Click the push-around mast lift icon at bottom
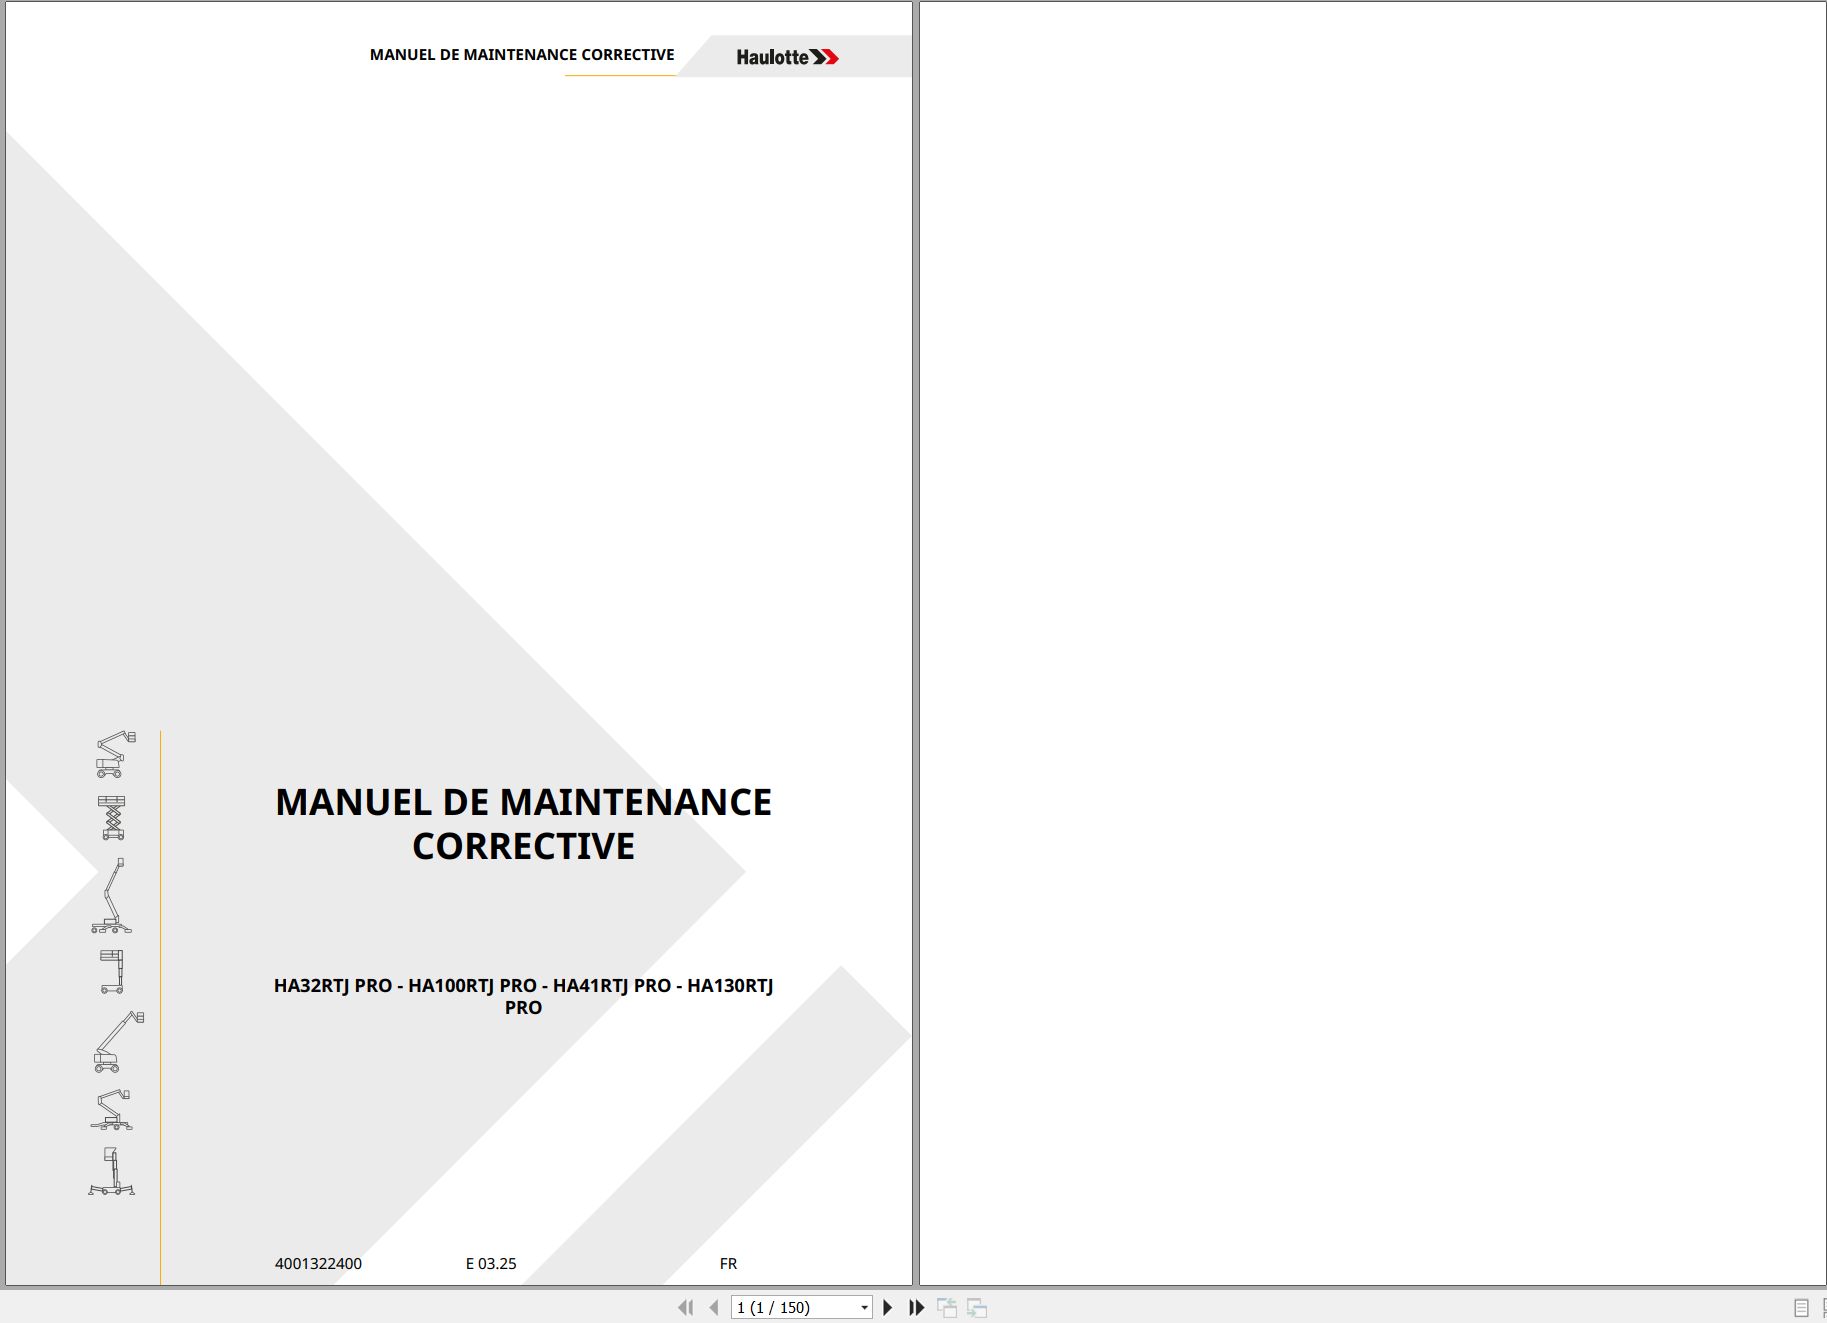1827x1323 pixels. tap(111, 1171)
